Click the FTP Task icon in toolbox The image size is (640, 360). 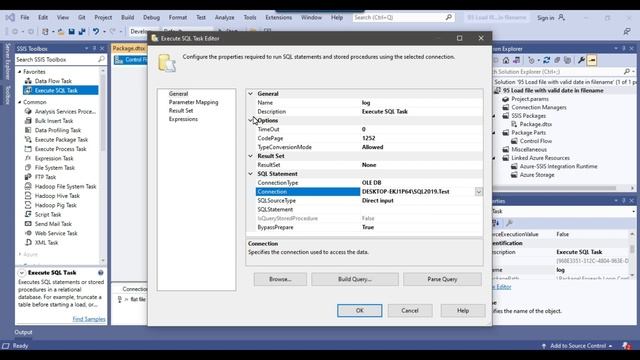coord(28,177)
